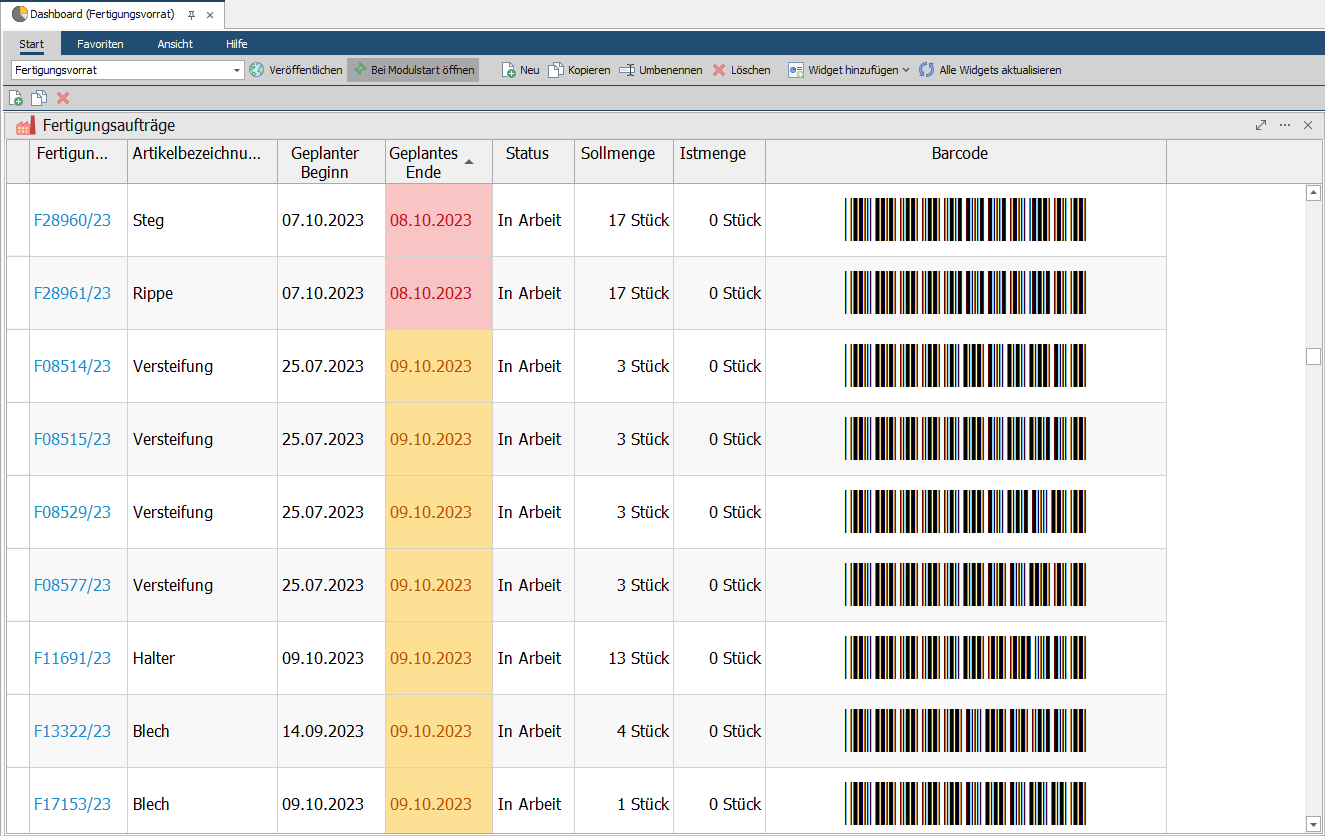Click the Umbenennen icon
The image size is (1325, 836).
click(x=627, y=70)
